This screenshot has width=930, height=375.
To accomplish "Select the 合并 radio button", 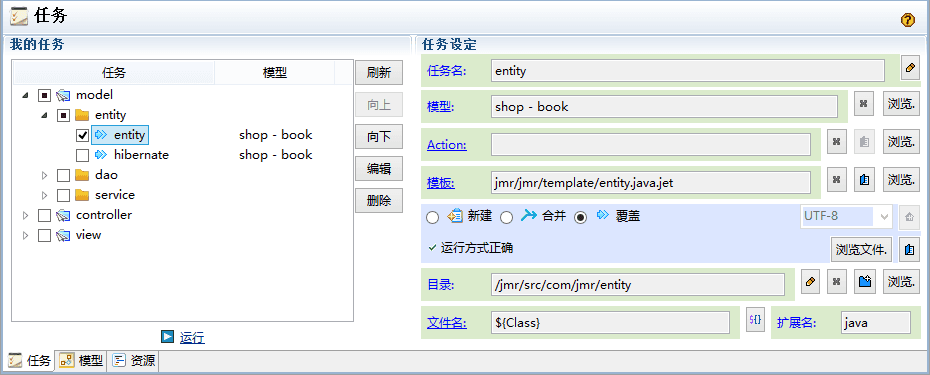I will click(506, 217).
